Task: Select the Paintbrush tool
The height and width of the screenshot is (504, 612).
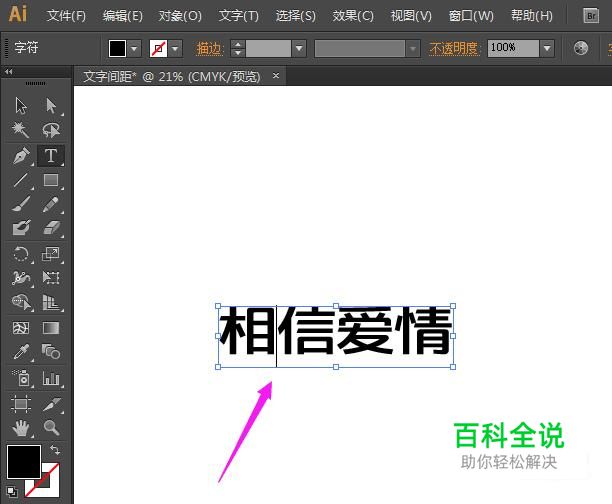Action: [x=21, y=204]
